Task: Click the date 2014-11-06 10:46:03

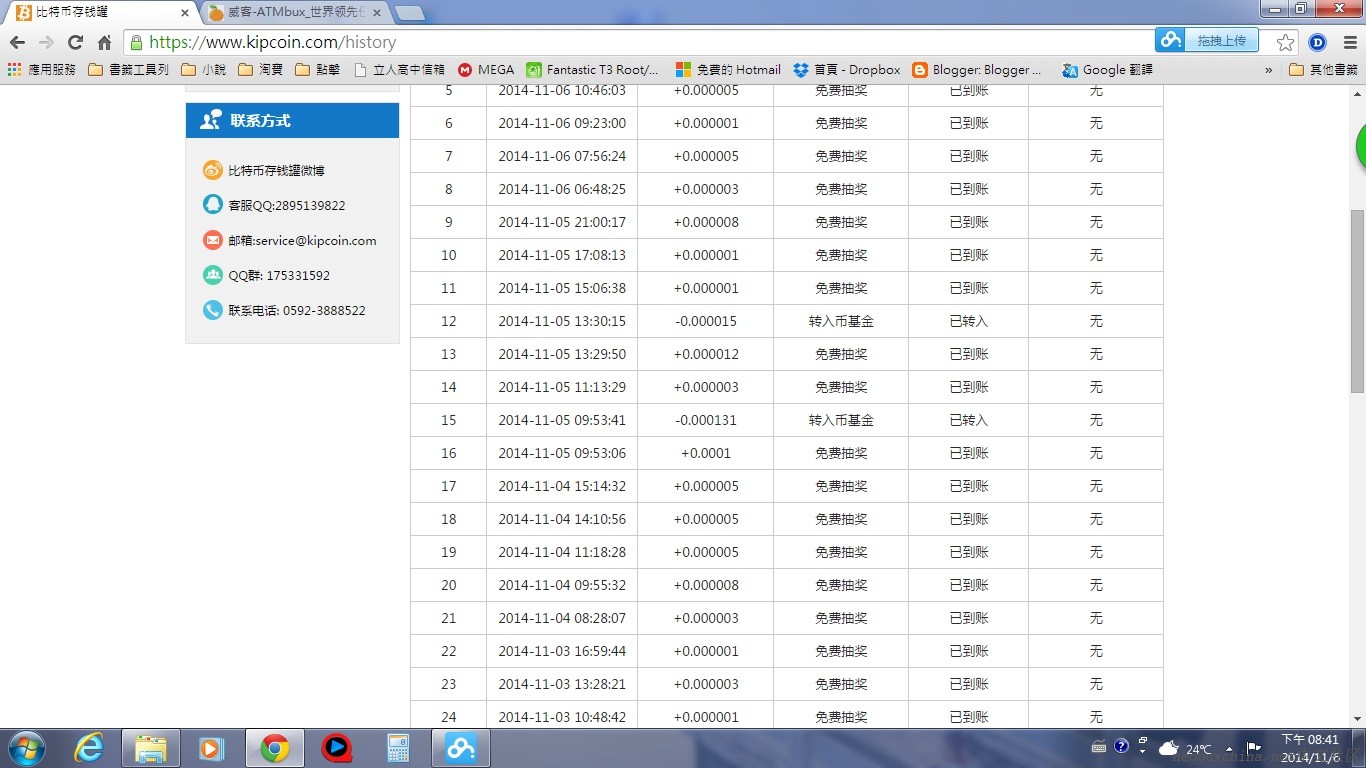Action: [562, 90]
